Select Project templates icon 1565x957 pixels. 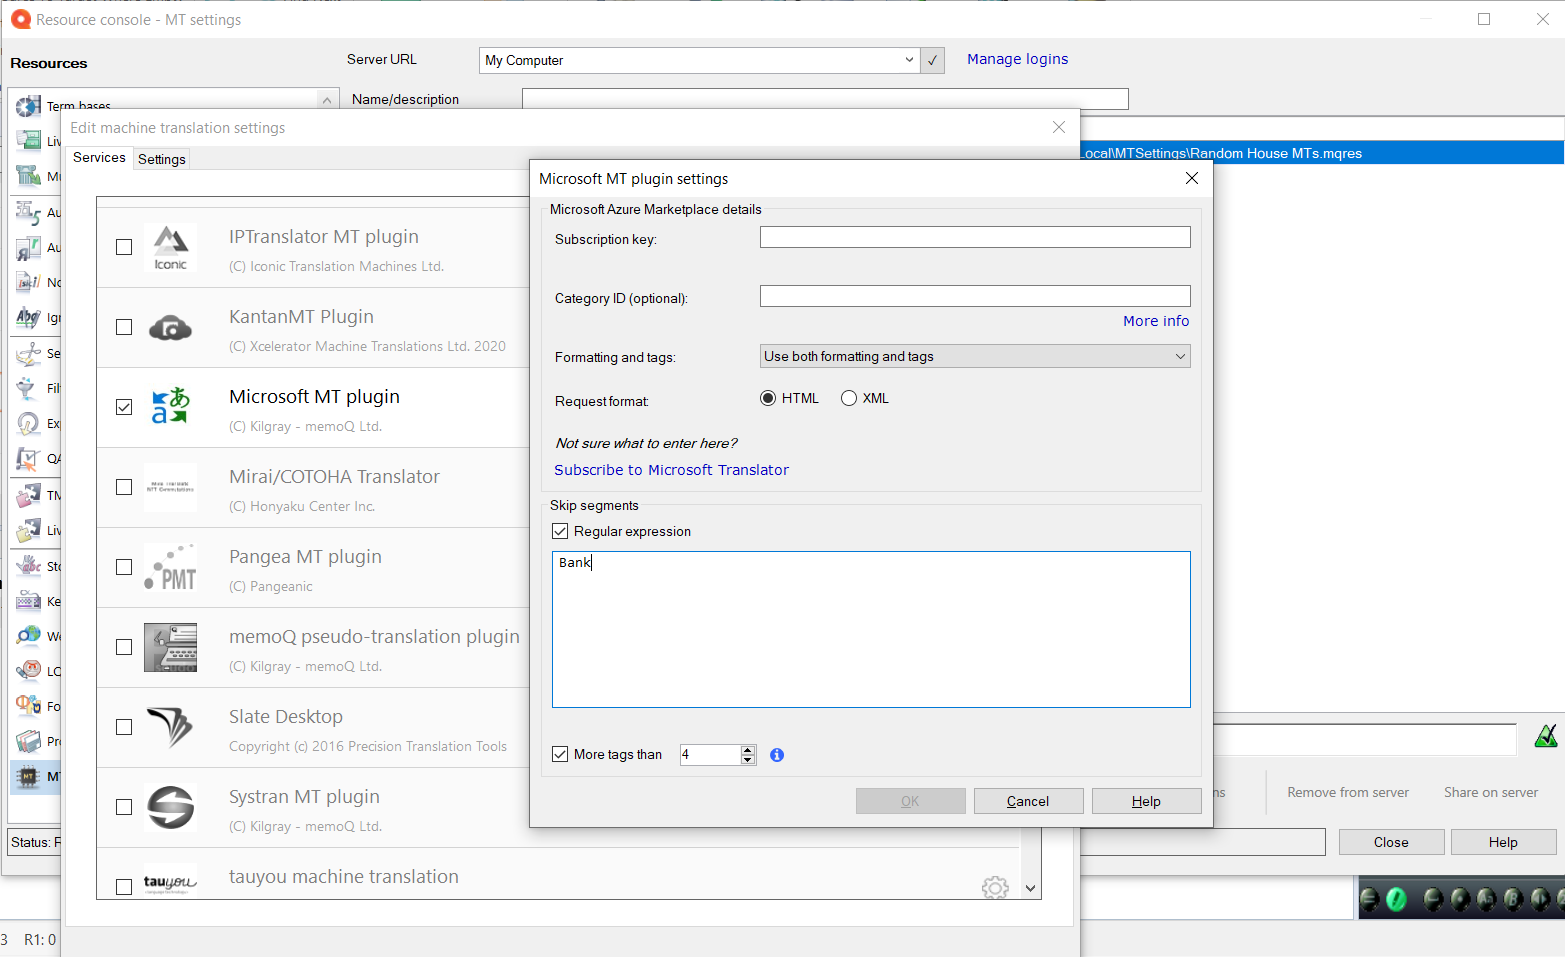(28, 741)
